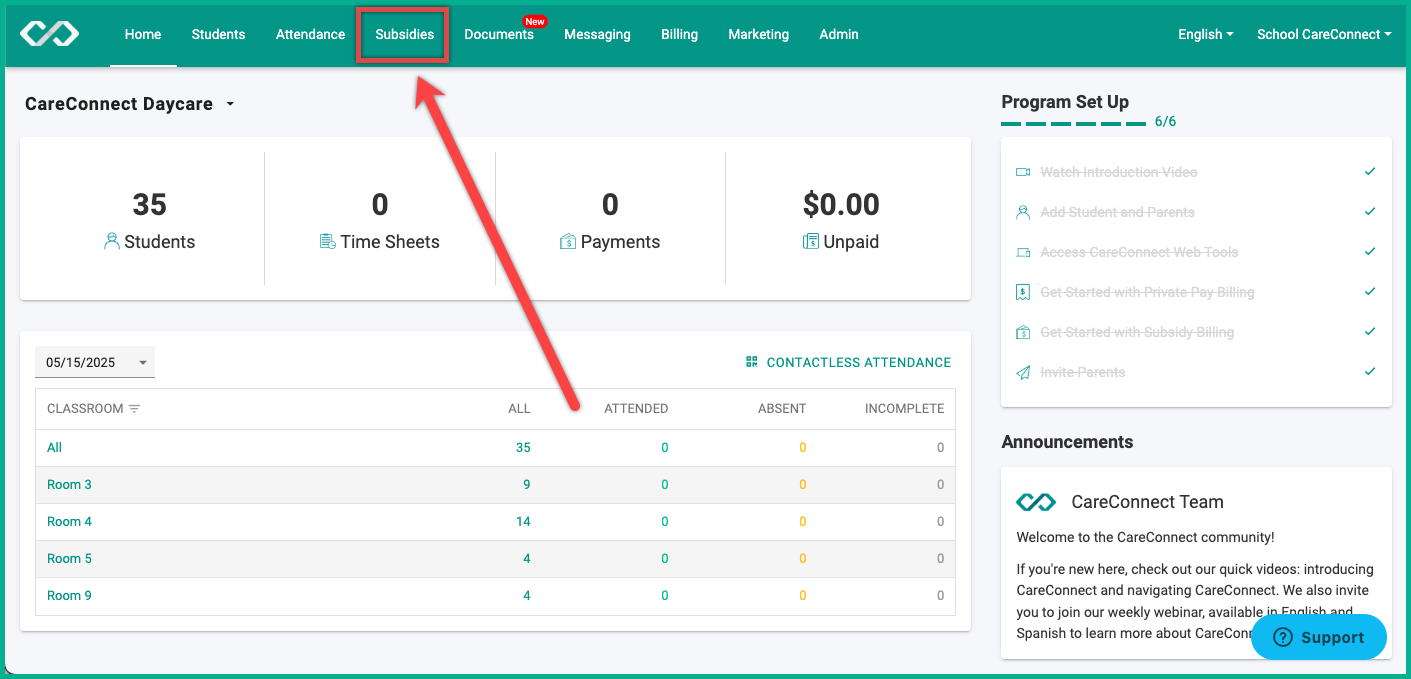1411x679 pixels.
Task: Click the ABSENT column header
Action: click(782, 409)
